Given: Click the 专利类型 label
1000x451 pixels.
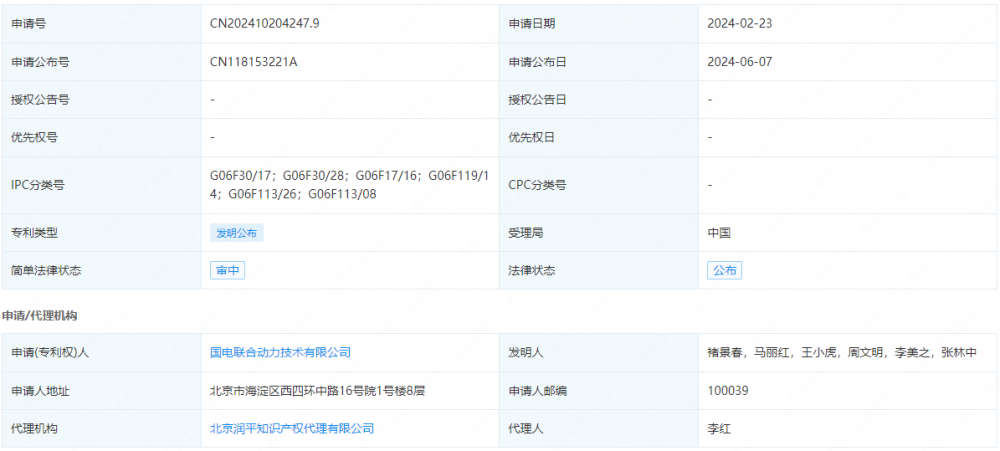Looking at the screenshot, I should (34, 233).
